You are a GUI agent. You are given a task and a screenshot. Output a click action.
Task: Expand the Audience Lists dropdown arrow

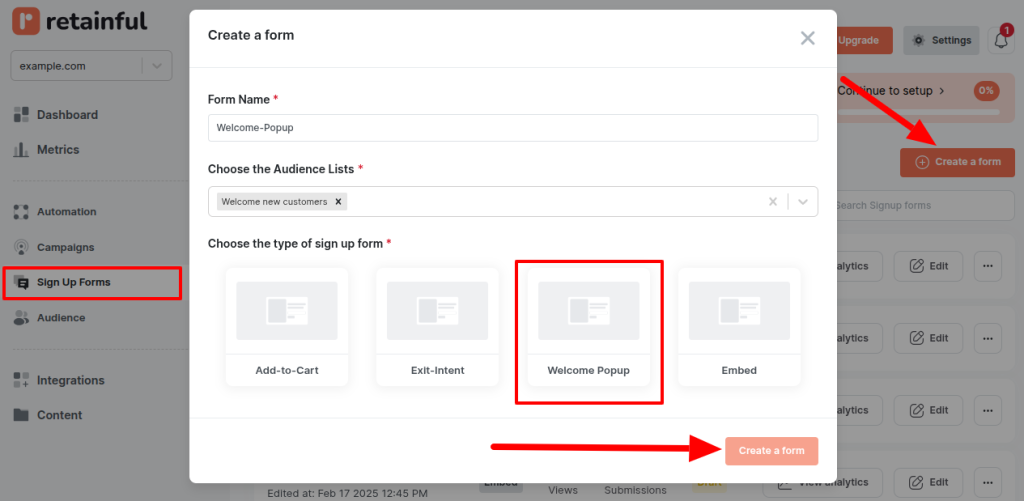pos(803,202)
